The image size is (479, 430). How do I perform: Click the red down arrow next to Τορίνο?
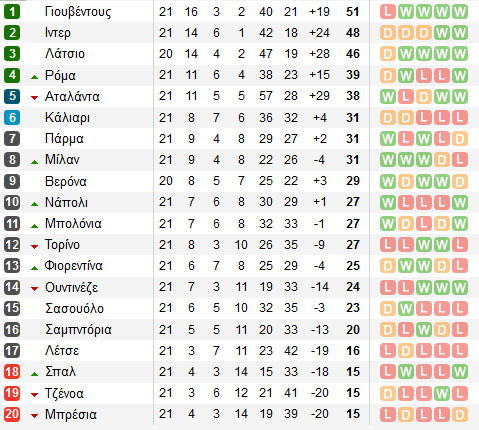coord(34,247)
